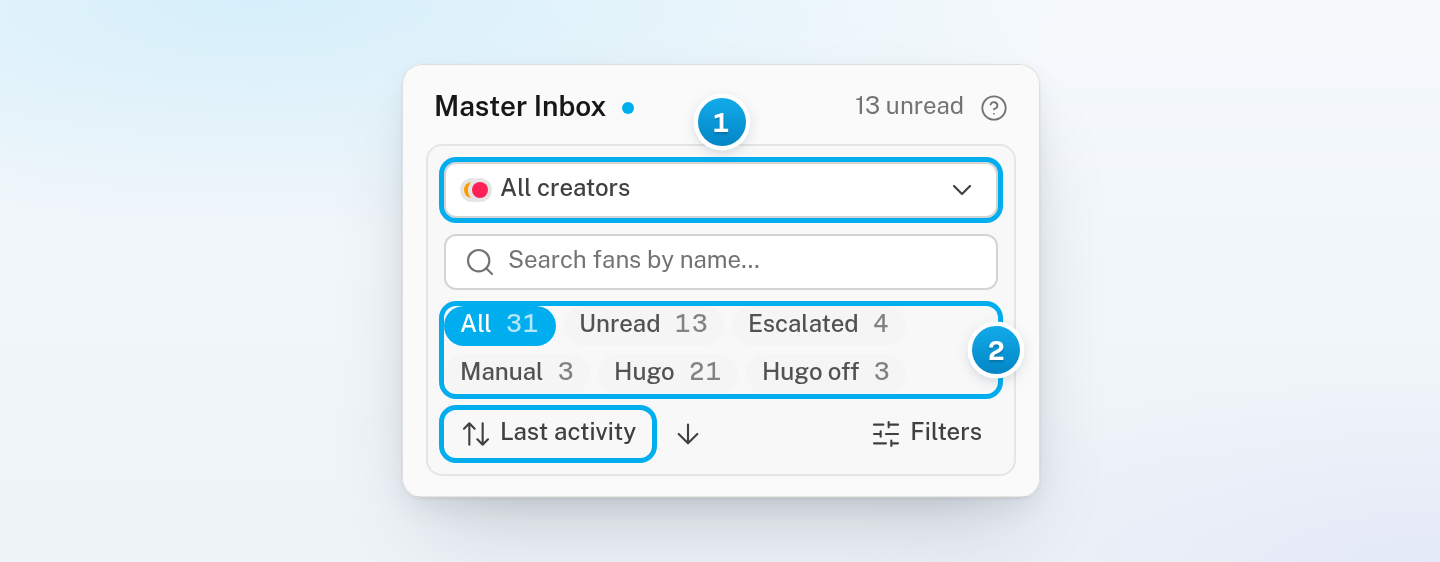Screen dimensions: 1440x562
Task: Filter by the Hugo 21 chip
Action: (x=667, y=373)
